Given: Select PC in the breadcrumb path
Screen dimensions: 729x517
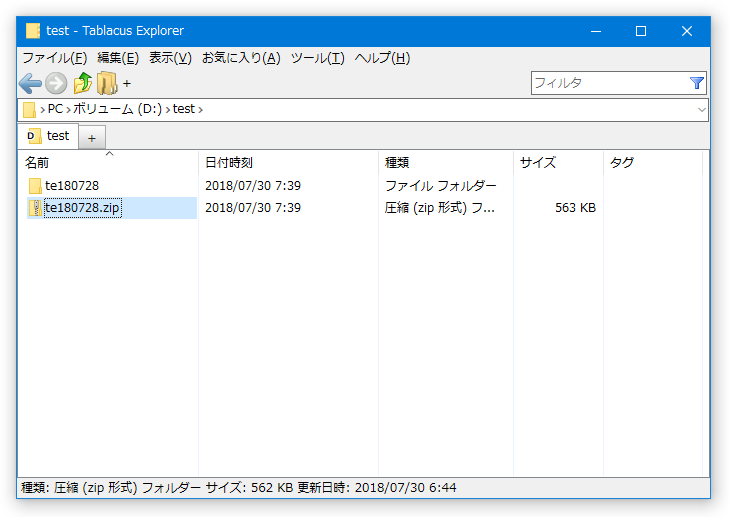Looking at the screenshot, I should click(x=55, y=109).
